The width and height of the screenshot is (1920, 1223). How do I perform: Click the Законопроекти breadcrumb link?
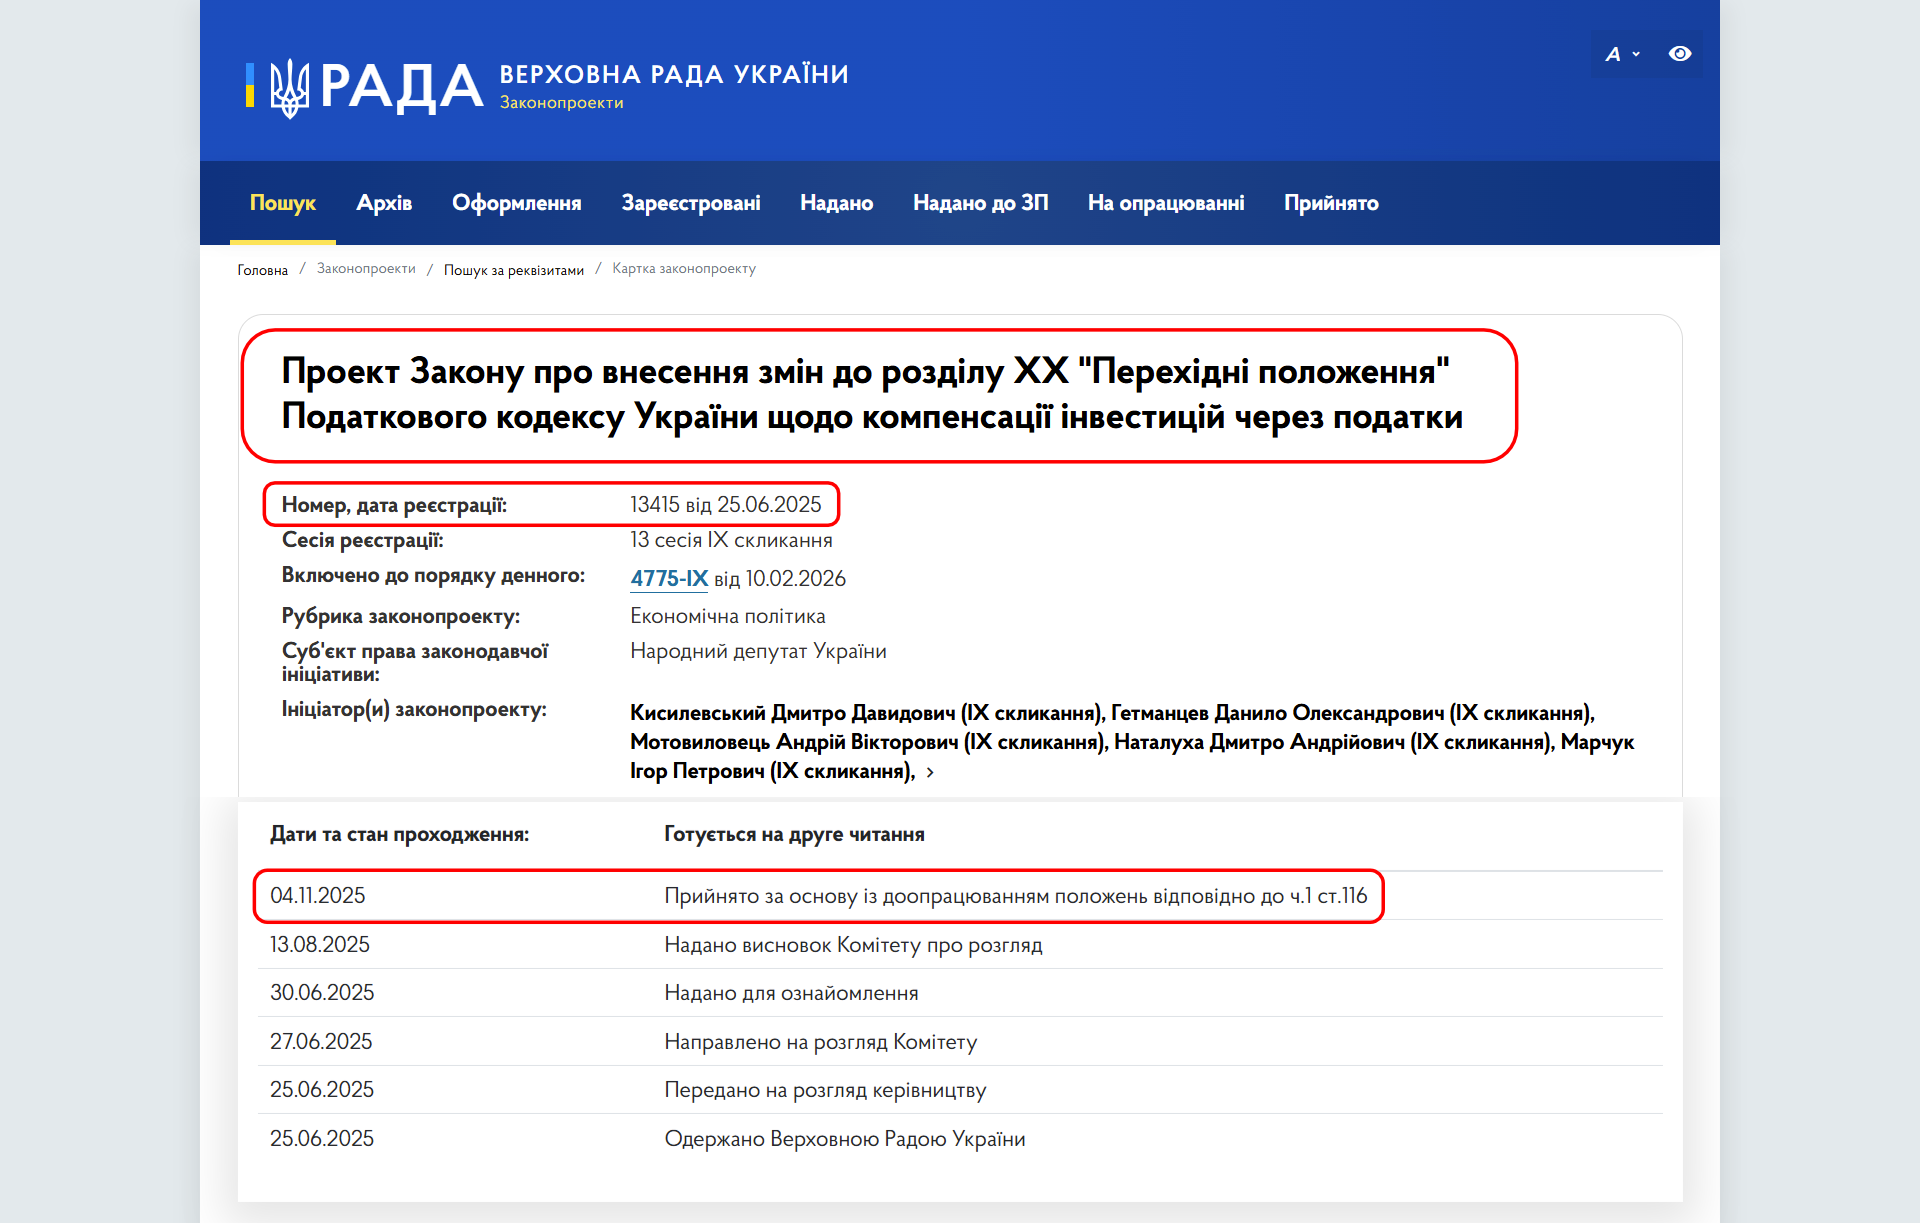366,269
